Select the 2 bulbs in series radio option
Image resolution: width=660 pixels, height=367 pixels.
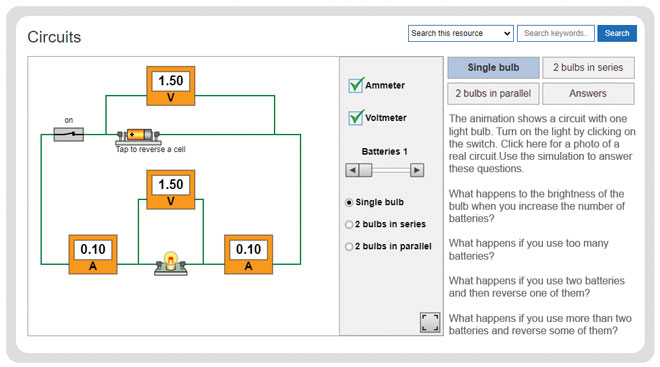[x=349, y=225]
